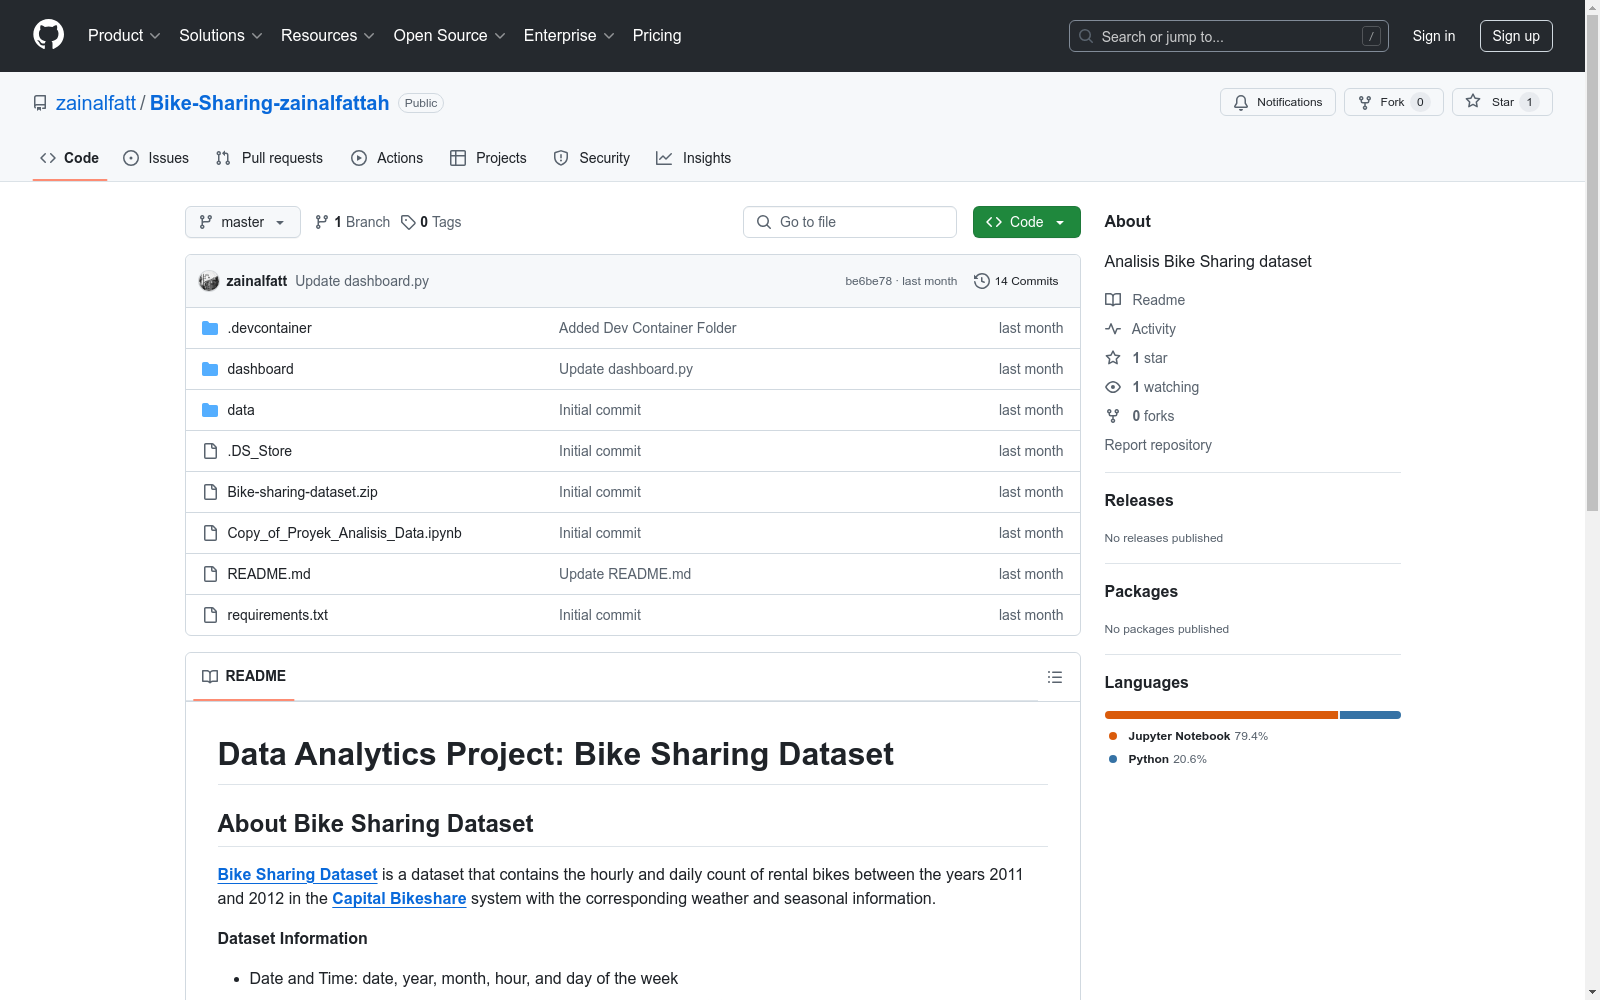Open the .DS_Store file
The width and height of the screenshot is (1600, 1000).
click(x=259, y=451)
